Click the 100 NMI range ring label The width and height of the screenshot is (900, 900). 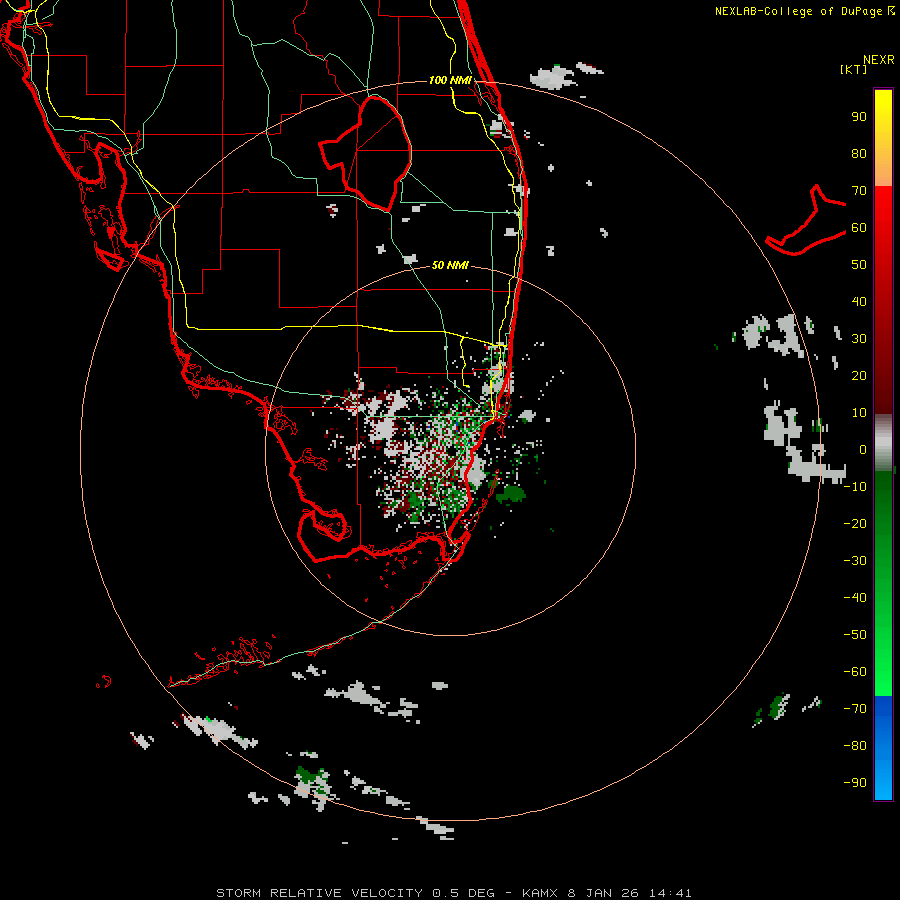tap(450, 80)
